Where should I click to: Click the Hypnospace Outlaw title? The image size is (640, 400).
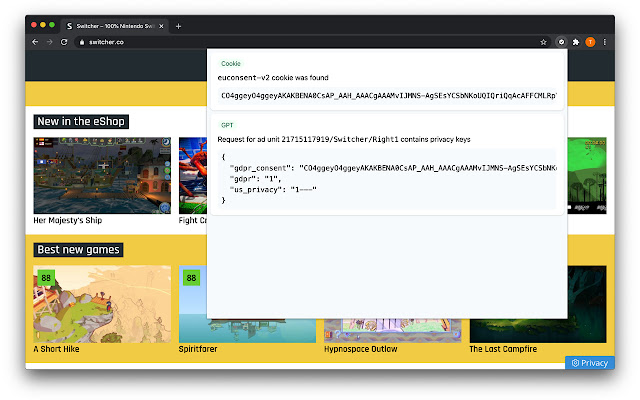pyautogui.click(x=361, y=349)
